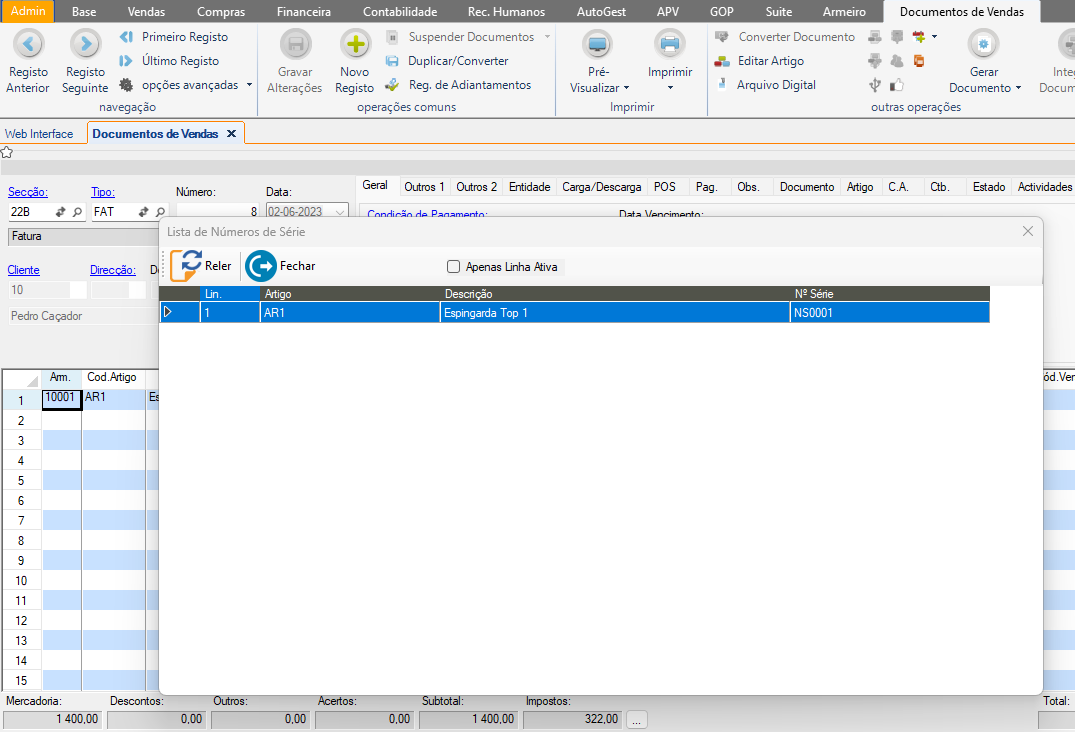Enable the Apenas Linha Ativa checkbox
The image size is (1075, 732).
(x=453, y=267)
